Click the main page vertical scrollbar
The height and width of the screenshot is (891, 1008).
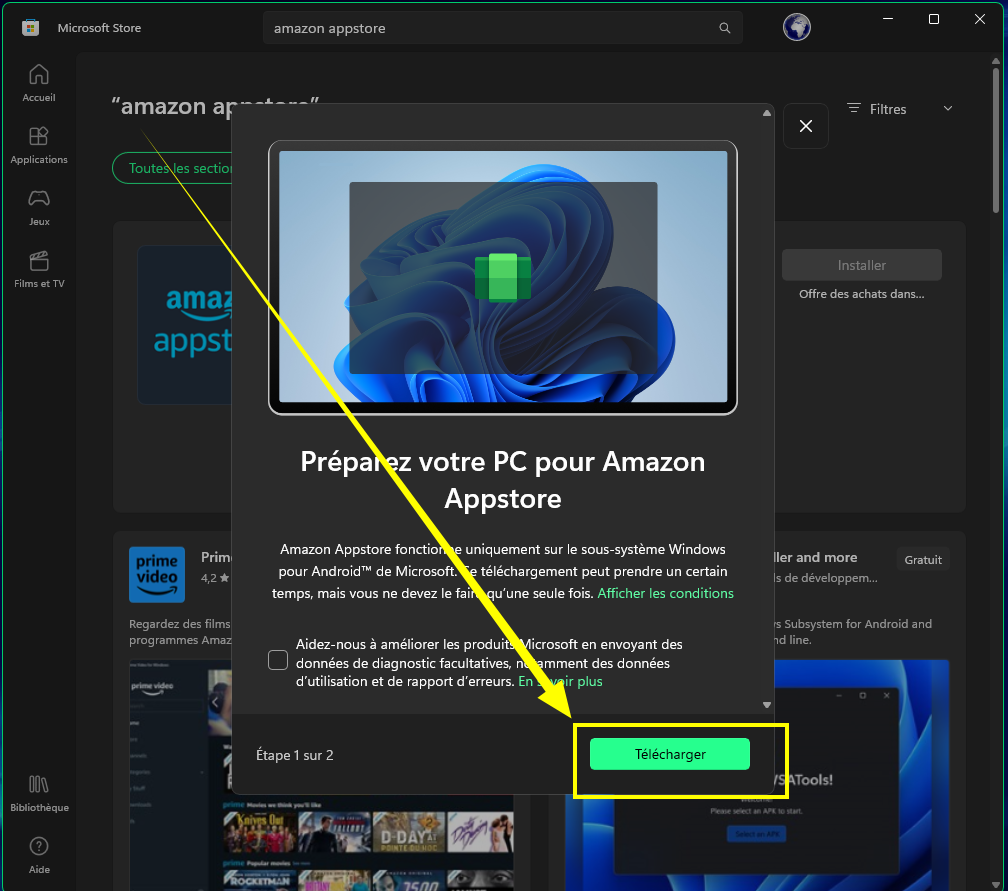click(x=996, y=140)
